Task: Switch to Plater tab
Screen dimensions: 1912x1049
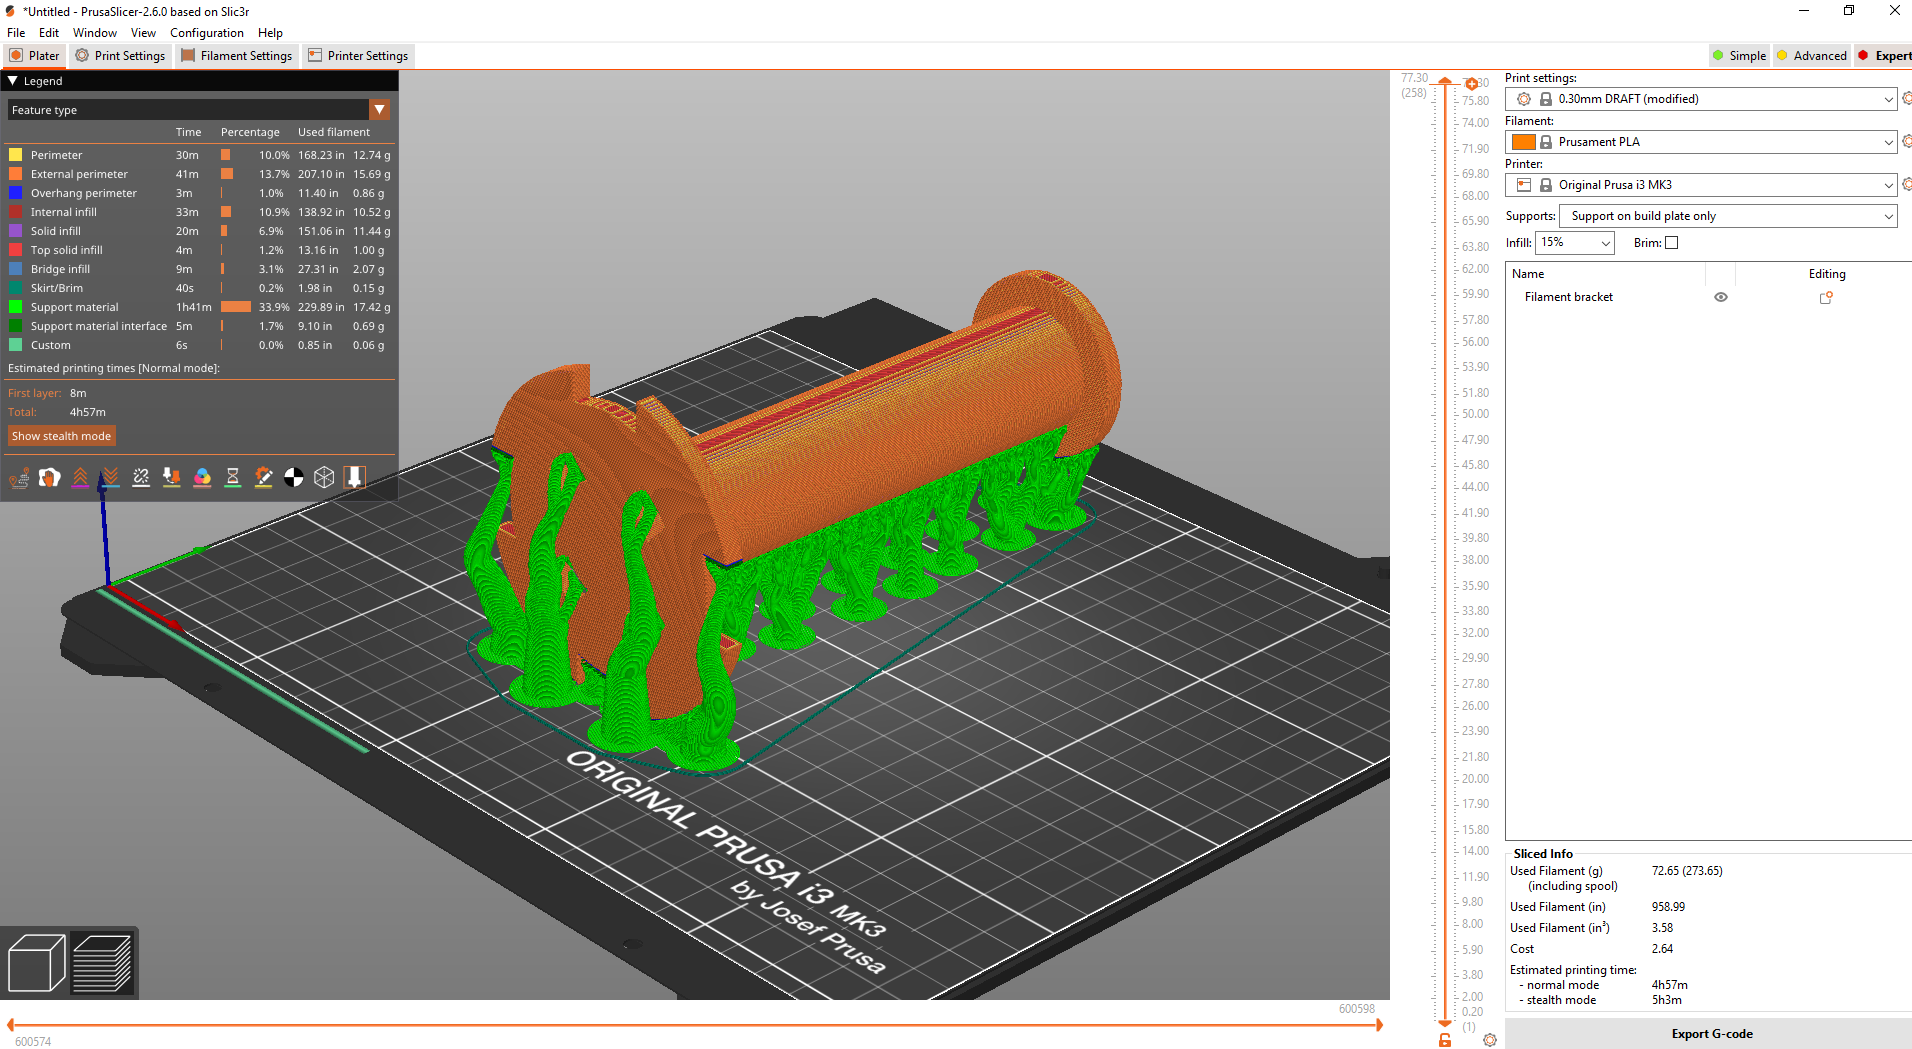Action: pyautogui.click(x=35, y=56)
